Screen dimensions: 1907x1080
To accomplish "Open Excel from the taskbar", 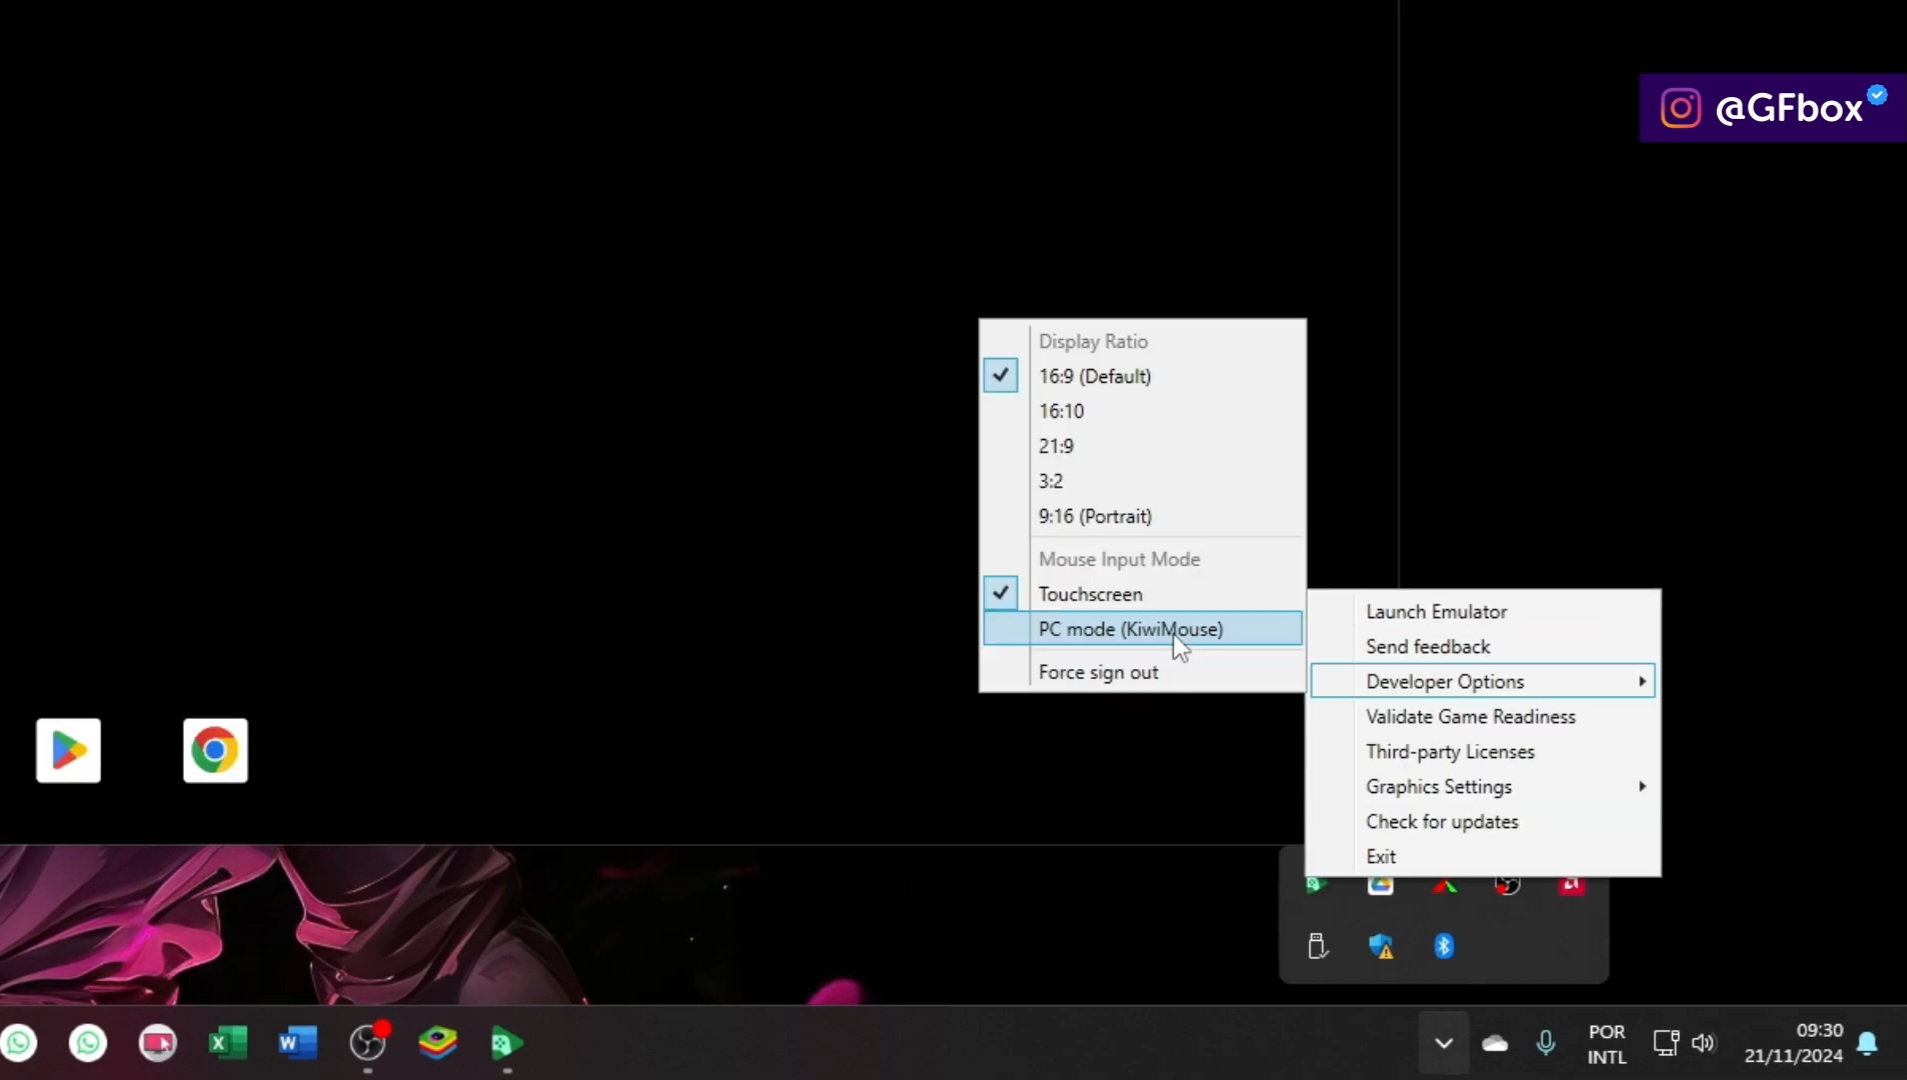I will click(228, 1043).
